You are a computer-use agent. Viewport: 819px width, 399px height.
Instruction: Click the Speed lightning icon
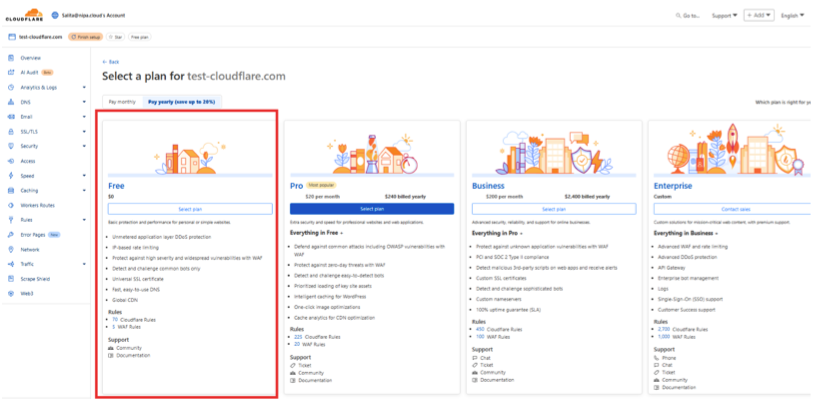coord(10,176)
